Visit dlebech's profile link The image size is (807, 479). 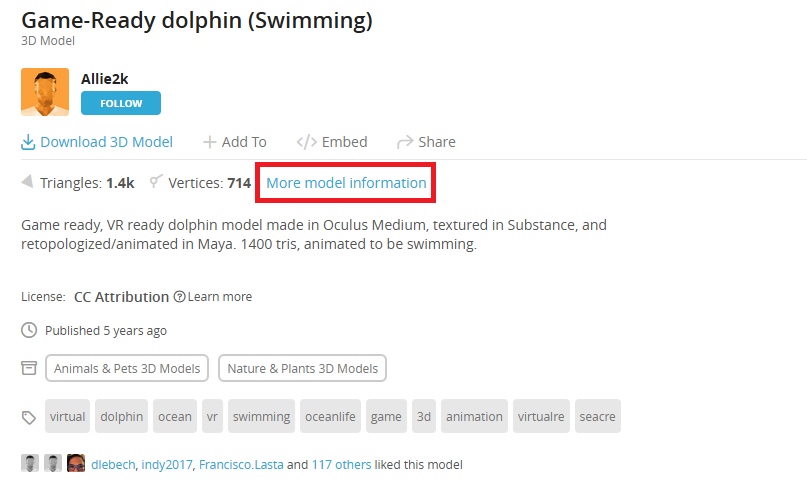tap(113, 464)
